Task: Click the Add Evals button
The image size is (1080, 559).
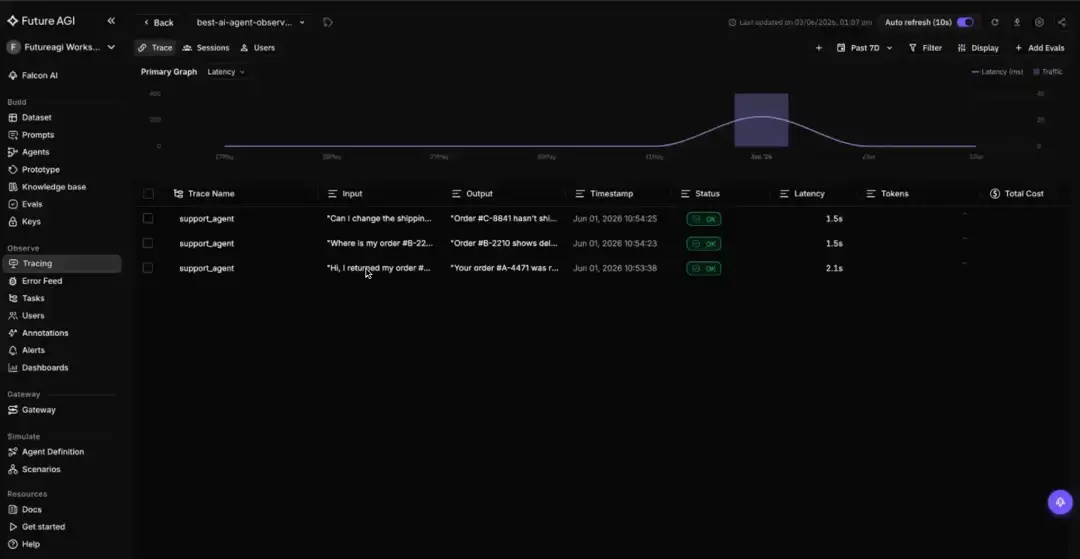Action: pos(1039,48)
